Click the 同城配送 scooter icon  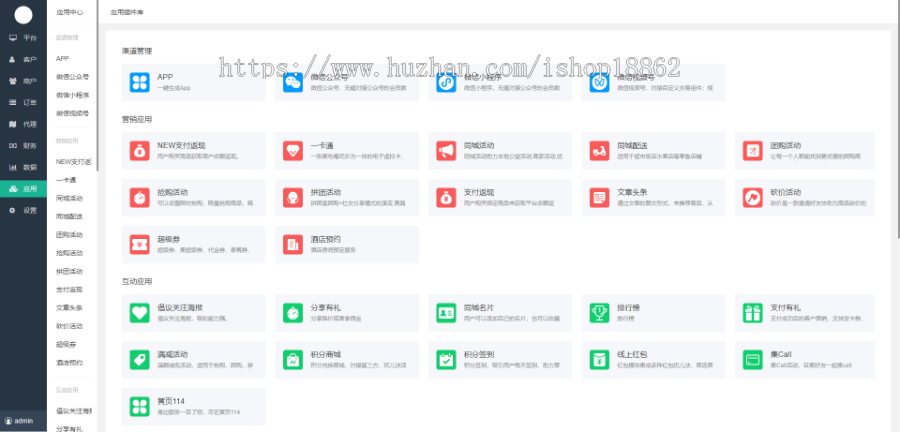(599, 151)
